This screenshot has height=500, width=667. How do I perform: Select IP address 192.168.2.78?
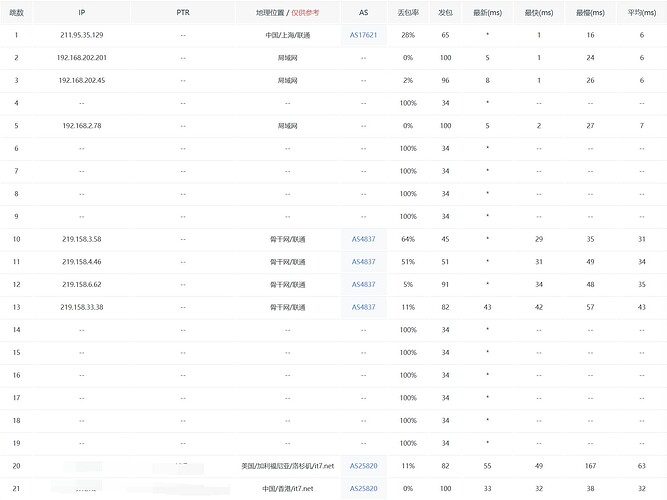82,126
